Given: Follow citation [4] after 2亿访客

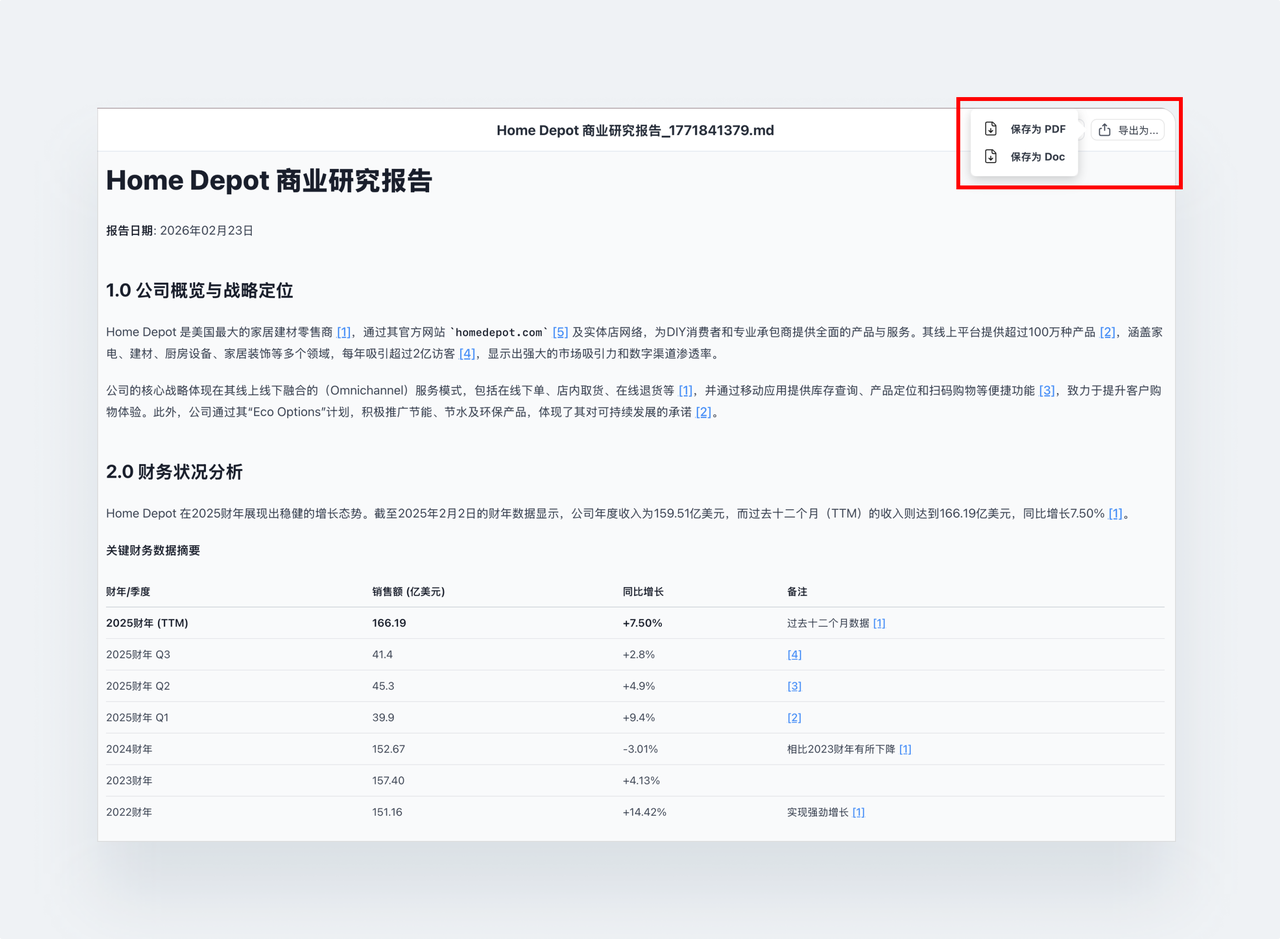Looking at the screenshot, I should coord(467,353).
